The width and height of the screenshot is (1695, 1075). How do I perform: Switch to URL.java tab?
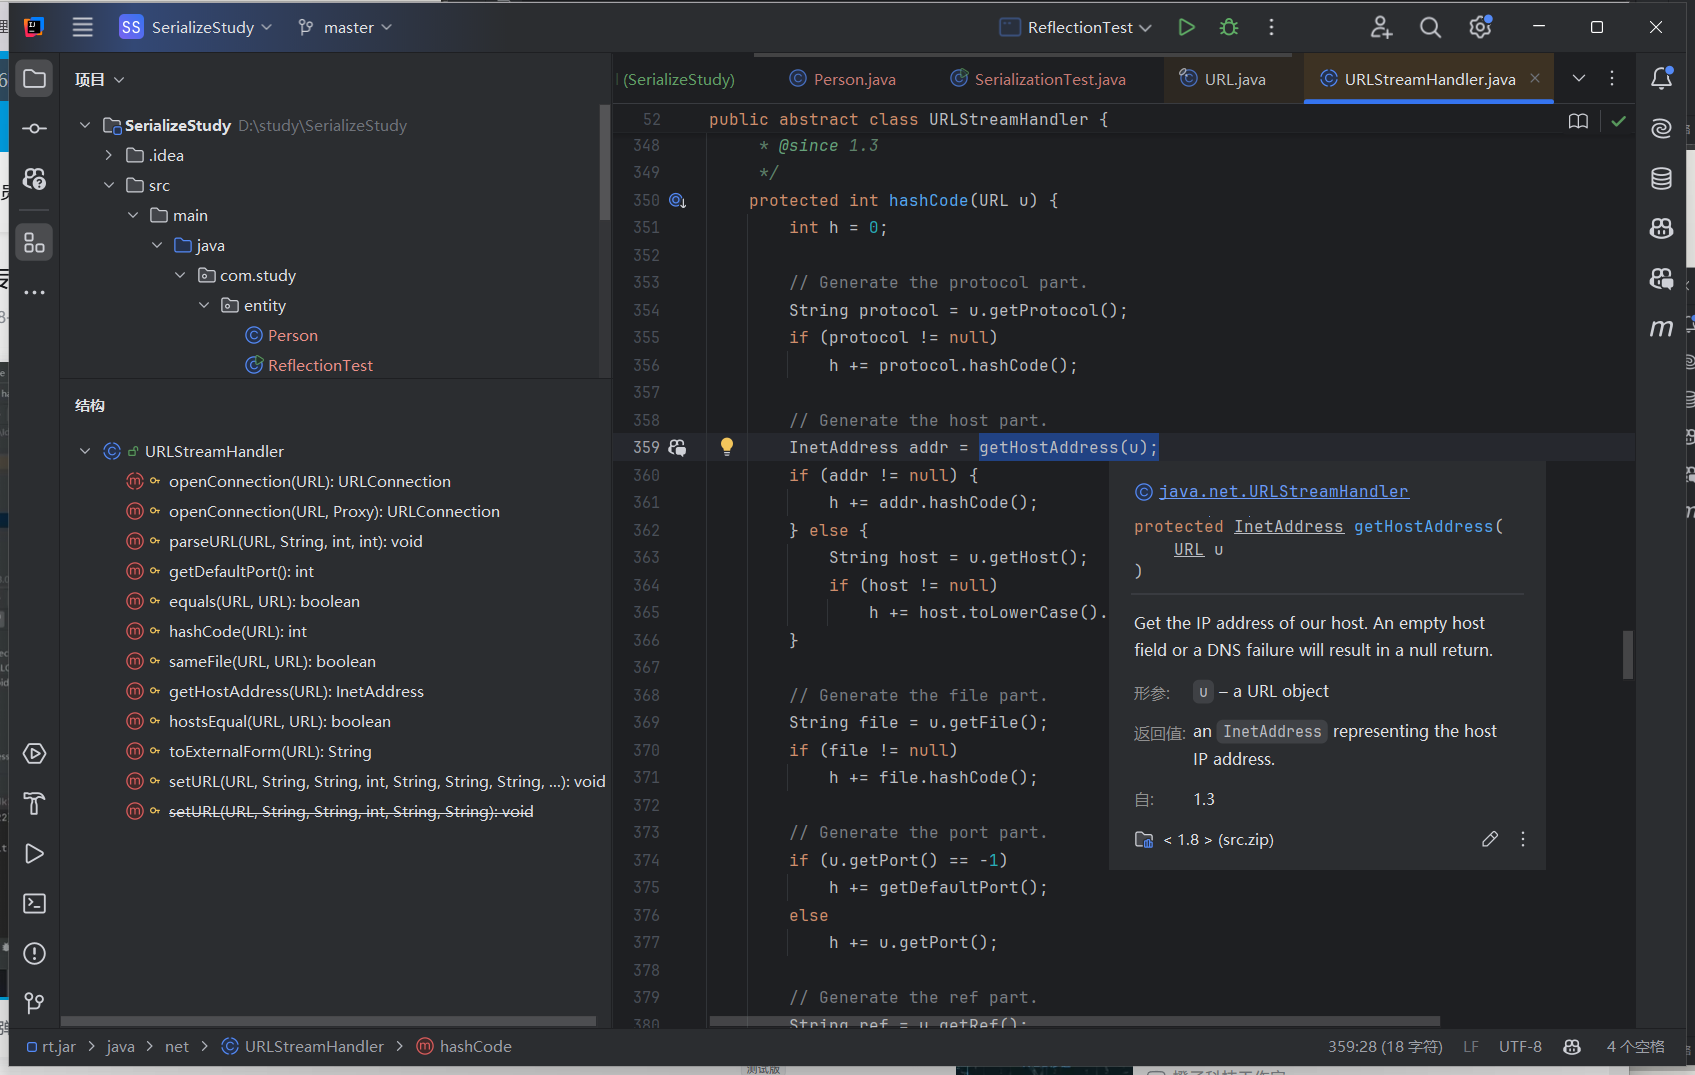1222,79
